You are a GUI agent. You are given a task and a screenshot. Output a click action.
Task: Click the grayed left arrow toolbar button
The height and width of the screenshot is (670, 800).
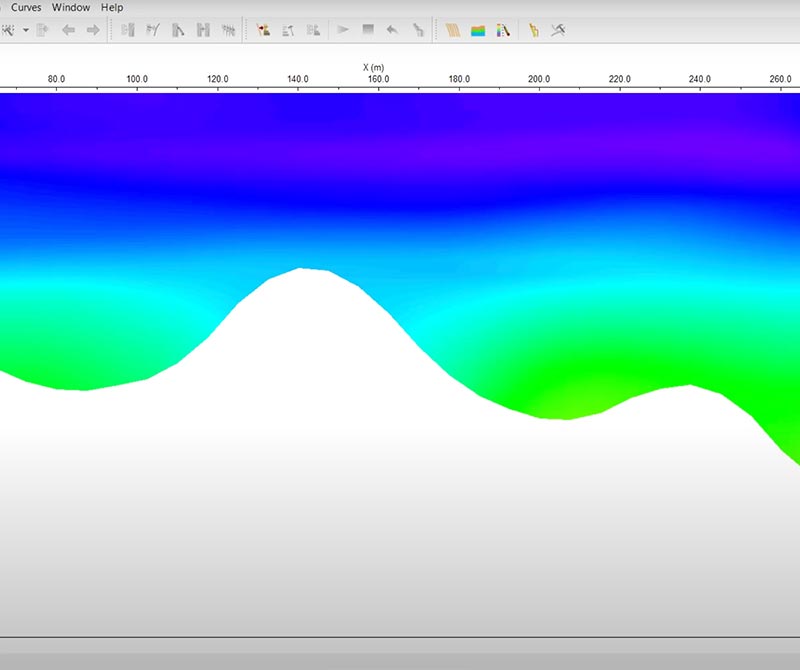(68, 30)
